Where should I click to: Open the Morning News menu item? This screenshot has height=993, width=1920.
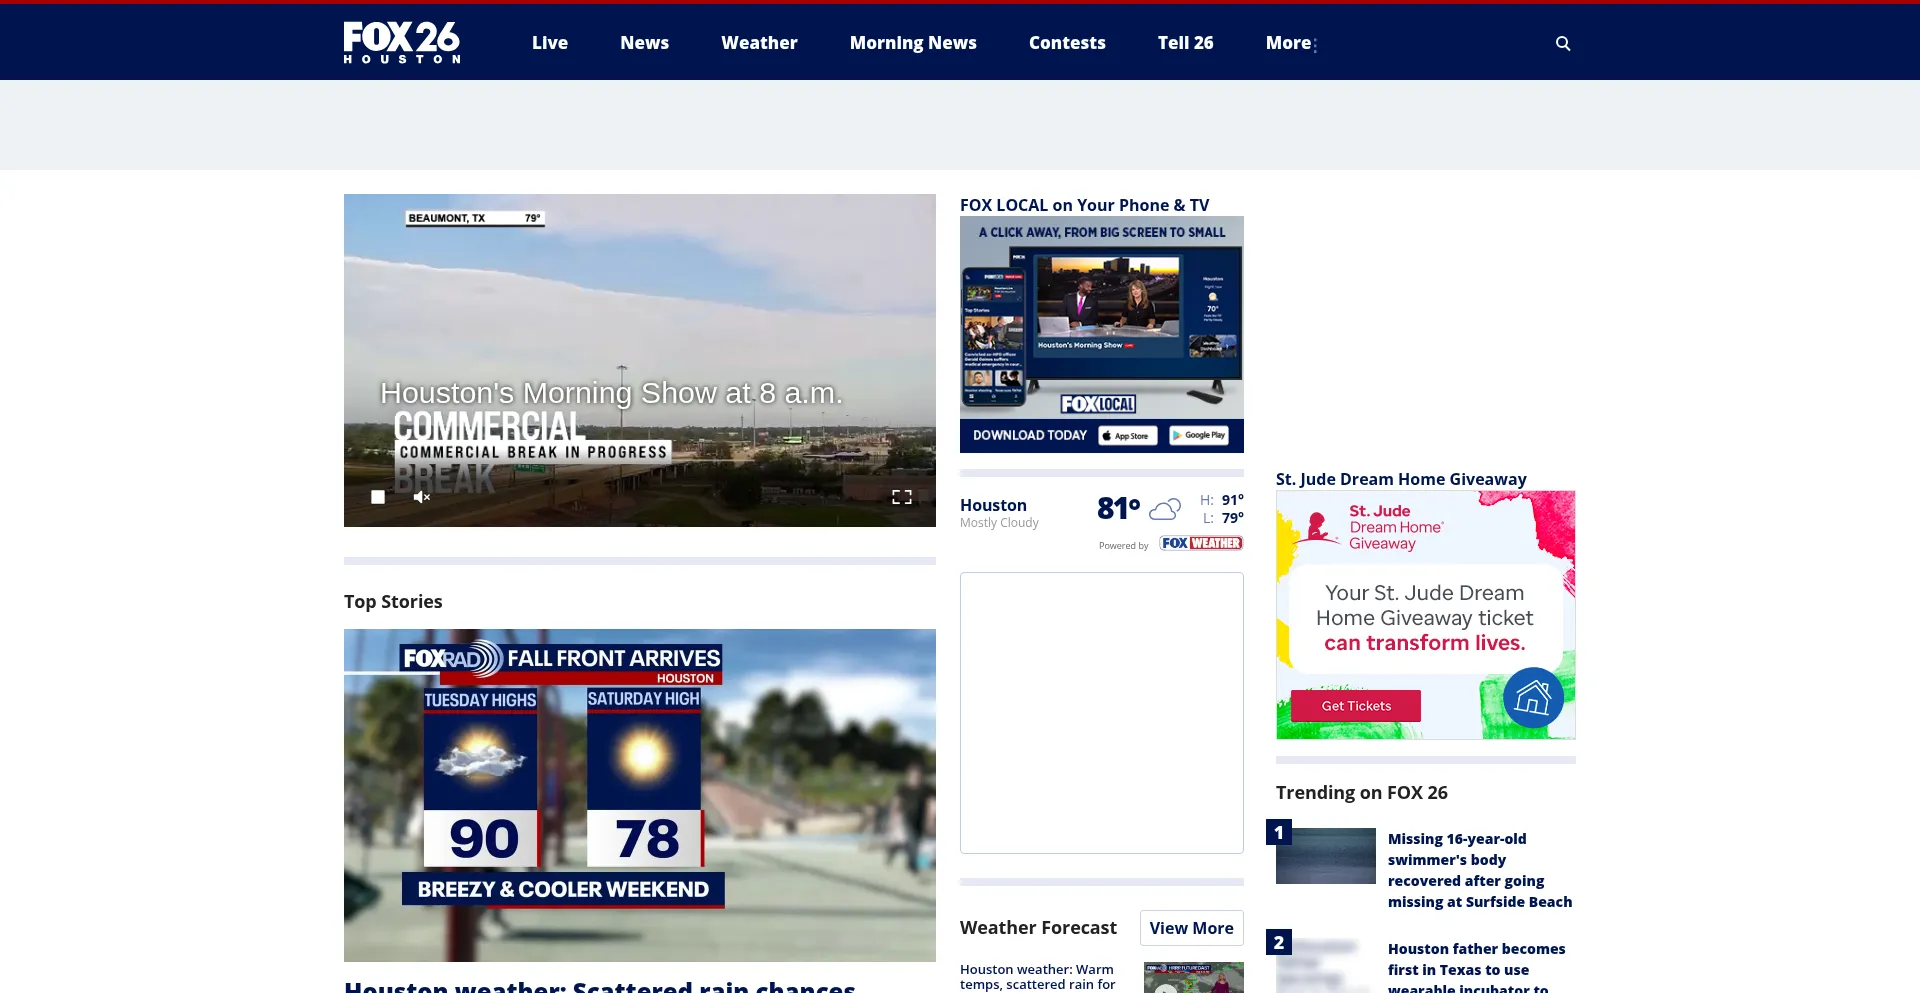tap(913, 43)
